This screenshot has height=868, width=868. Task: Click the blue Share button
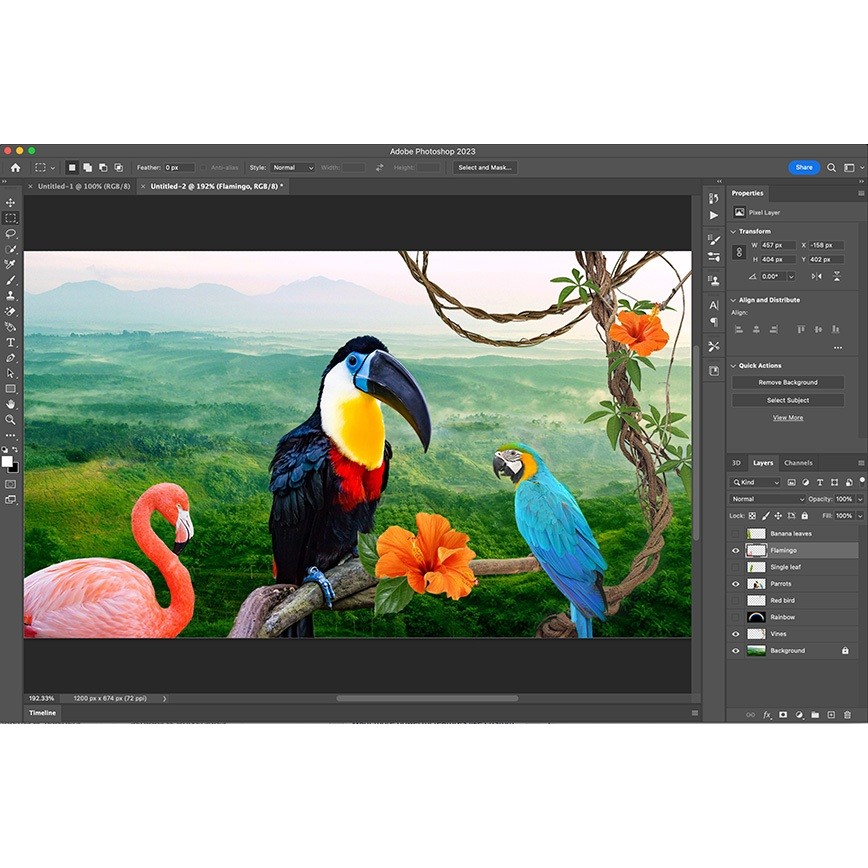pos(804,167)
